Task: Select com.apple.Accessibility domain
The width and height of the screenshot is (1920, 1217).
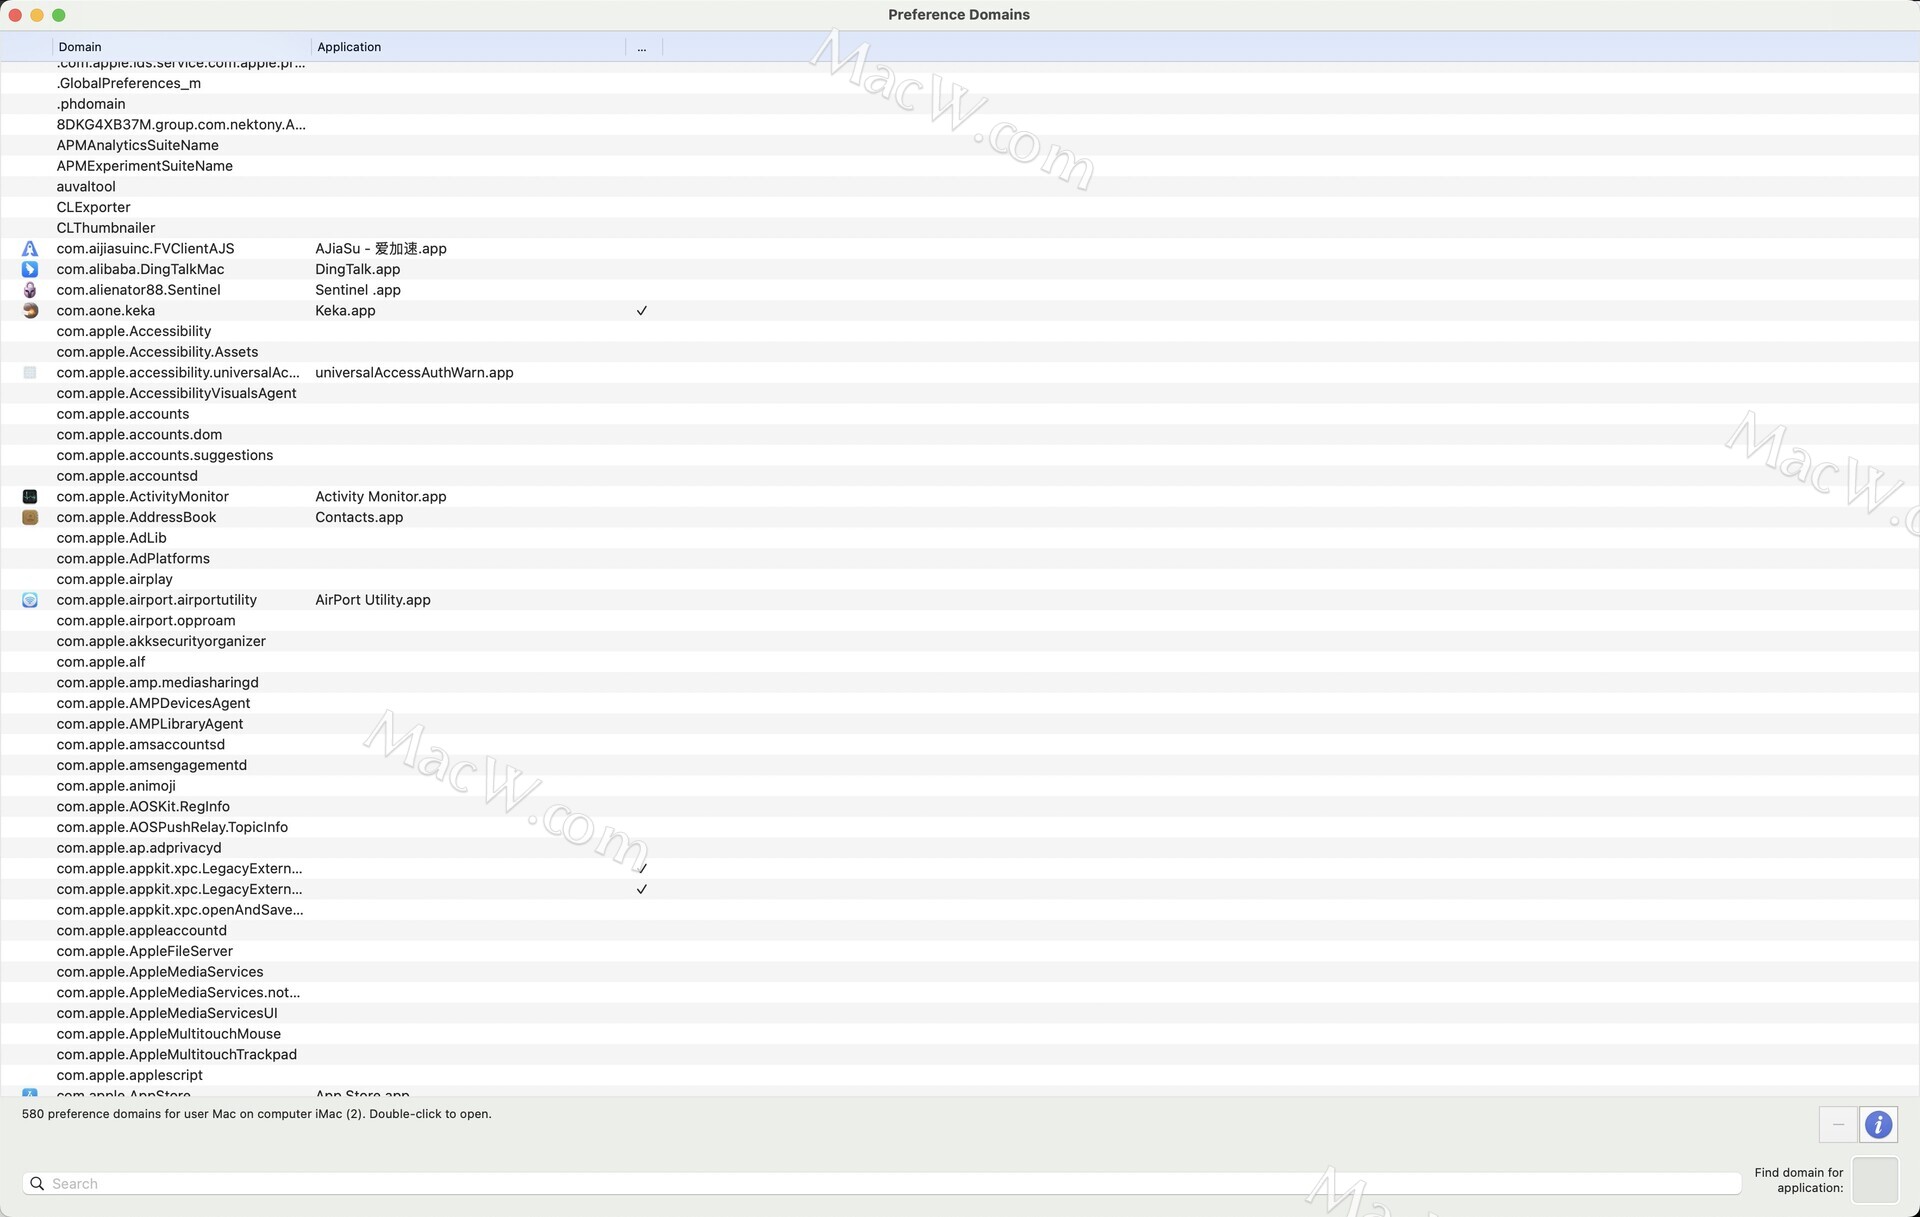Action: [134, 331]
